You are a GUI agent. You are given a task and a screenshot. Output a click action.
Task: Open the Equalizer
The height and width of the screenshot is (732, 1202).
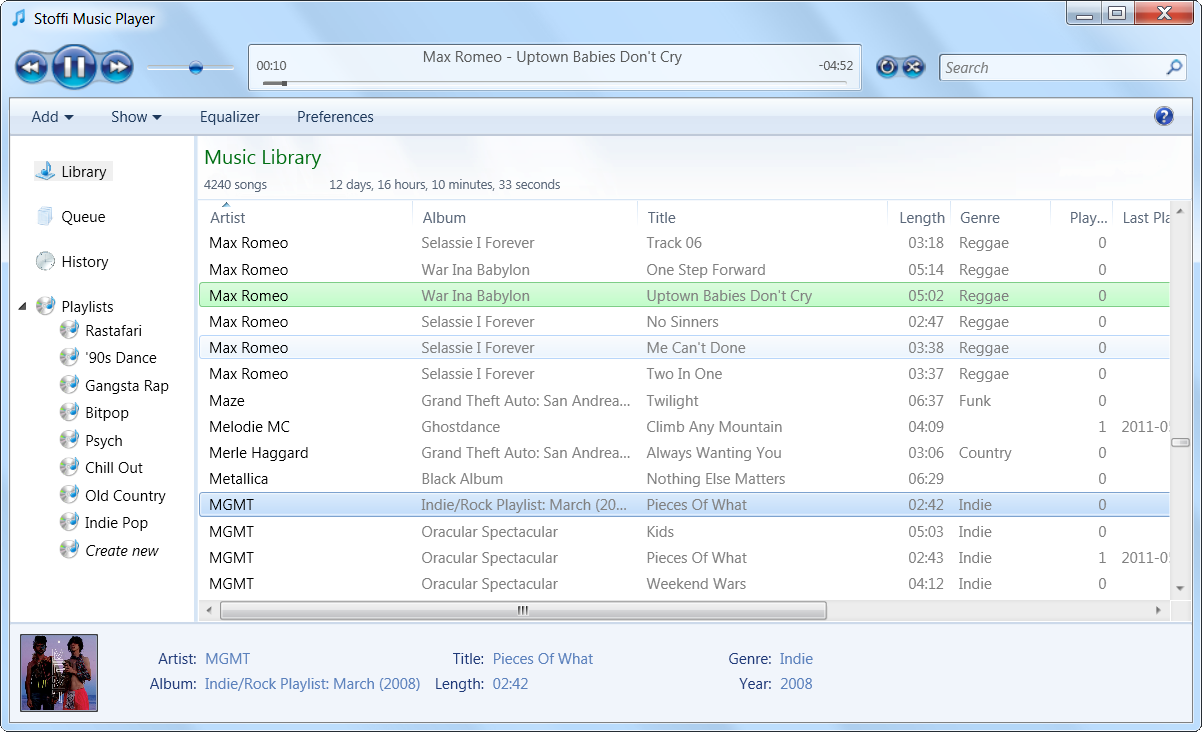tap(230, 117)
